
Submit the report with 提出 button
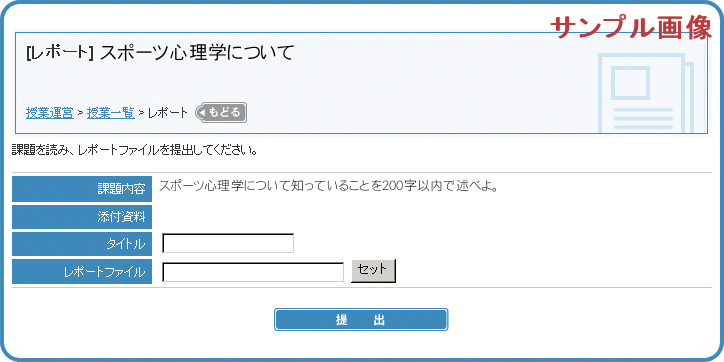point(361,320)
